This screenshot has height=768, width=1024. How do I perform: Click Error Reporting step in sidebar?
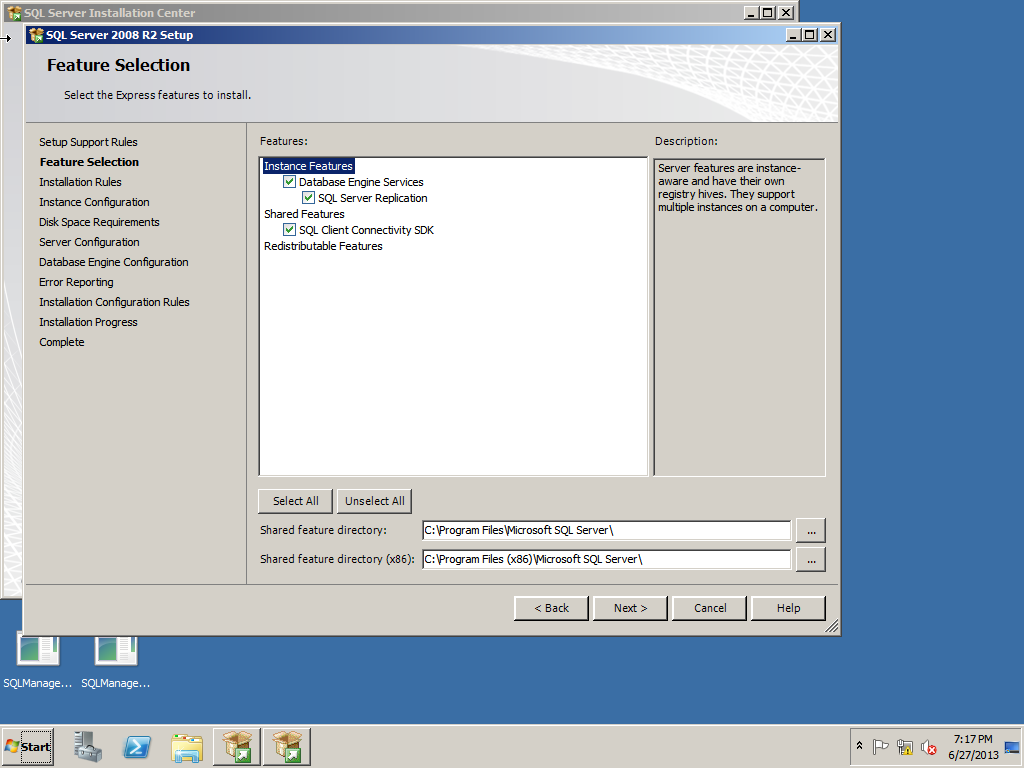pyautogui.click(x=76, y=282)
